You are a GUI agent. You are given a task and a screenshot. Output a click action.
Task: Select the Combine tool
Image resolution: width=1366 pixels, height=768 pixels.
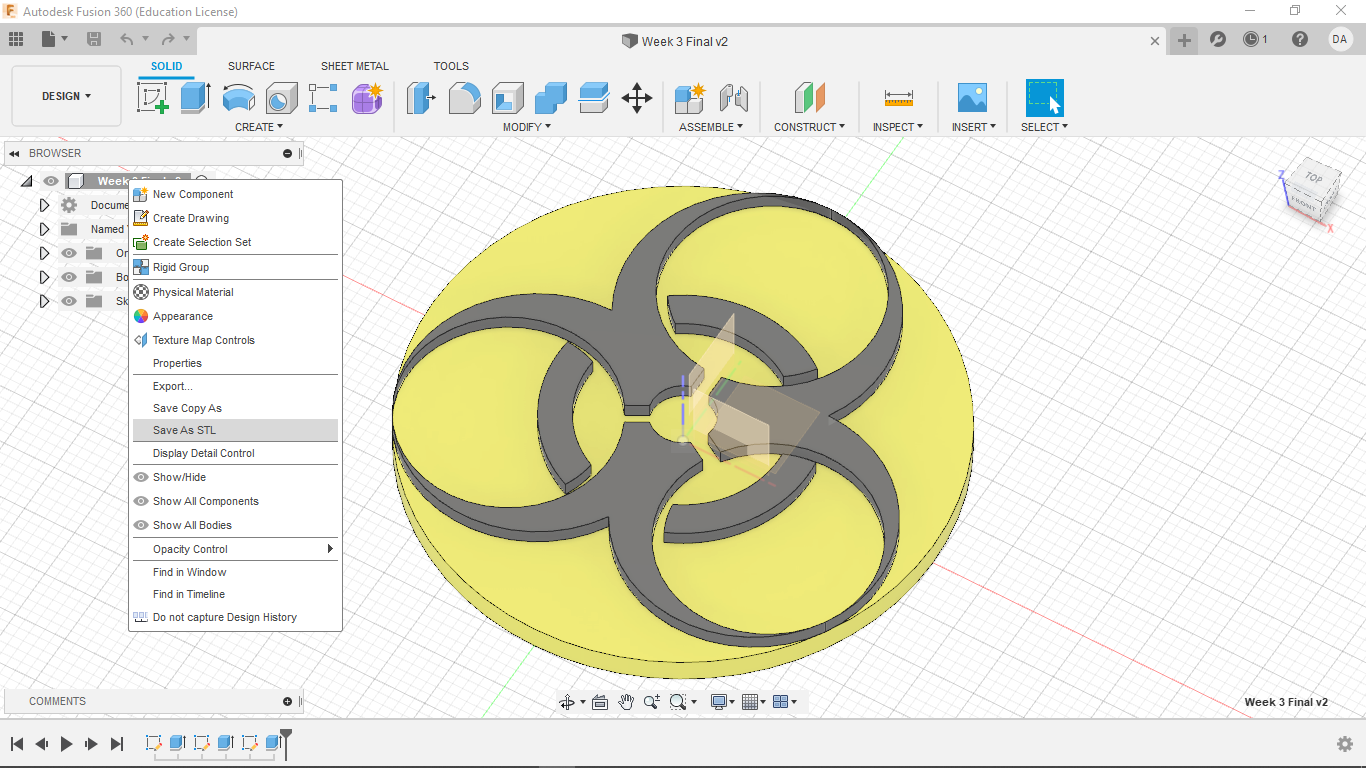coord(550,98)
